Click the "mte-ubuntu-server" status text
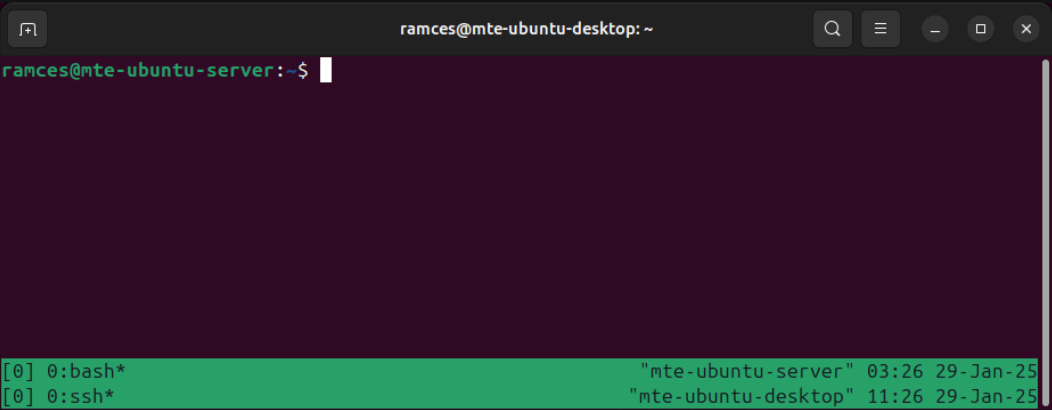 pyautogui.click(x=747, y=370)
